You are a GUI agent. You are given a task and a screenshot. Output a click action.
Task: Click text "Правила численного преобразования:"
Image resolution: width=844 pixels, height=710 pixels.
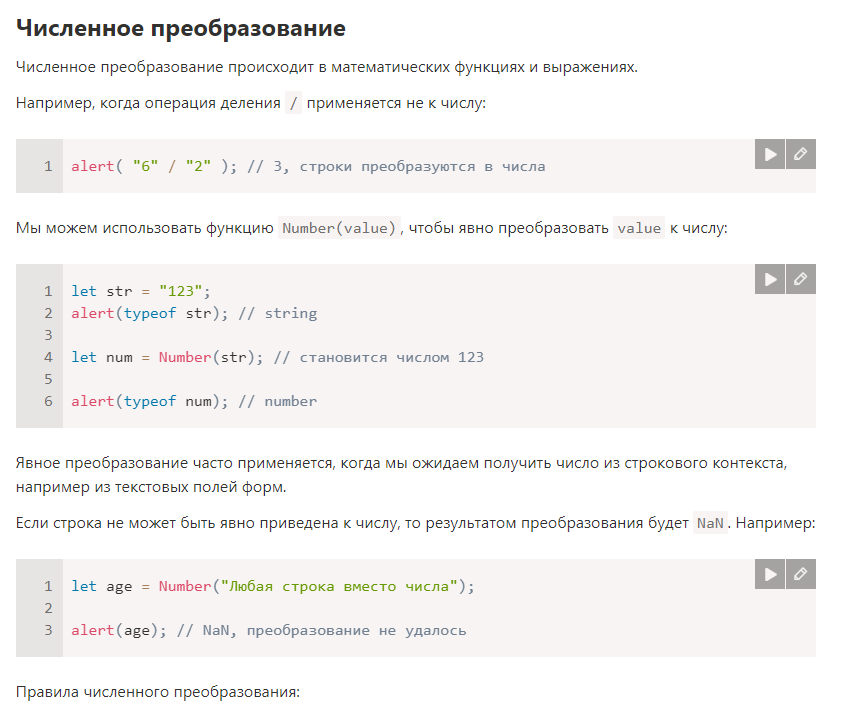click(x=158, y=692)
